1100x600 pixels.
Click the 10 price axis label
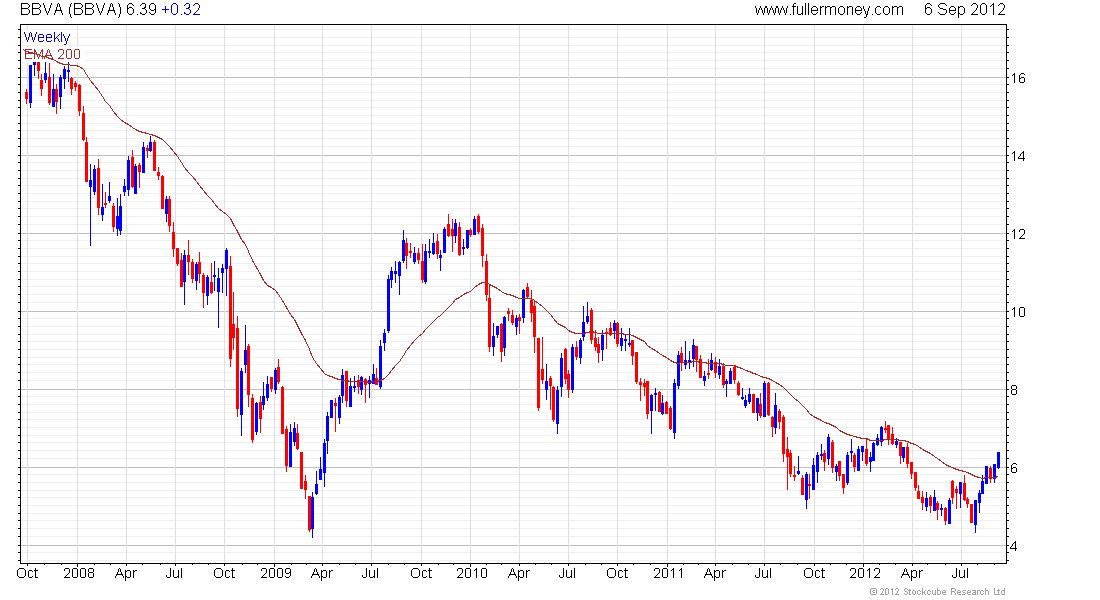[x=1018, y=312]
